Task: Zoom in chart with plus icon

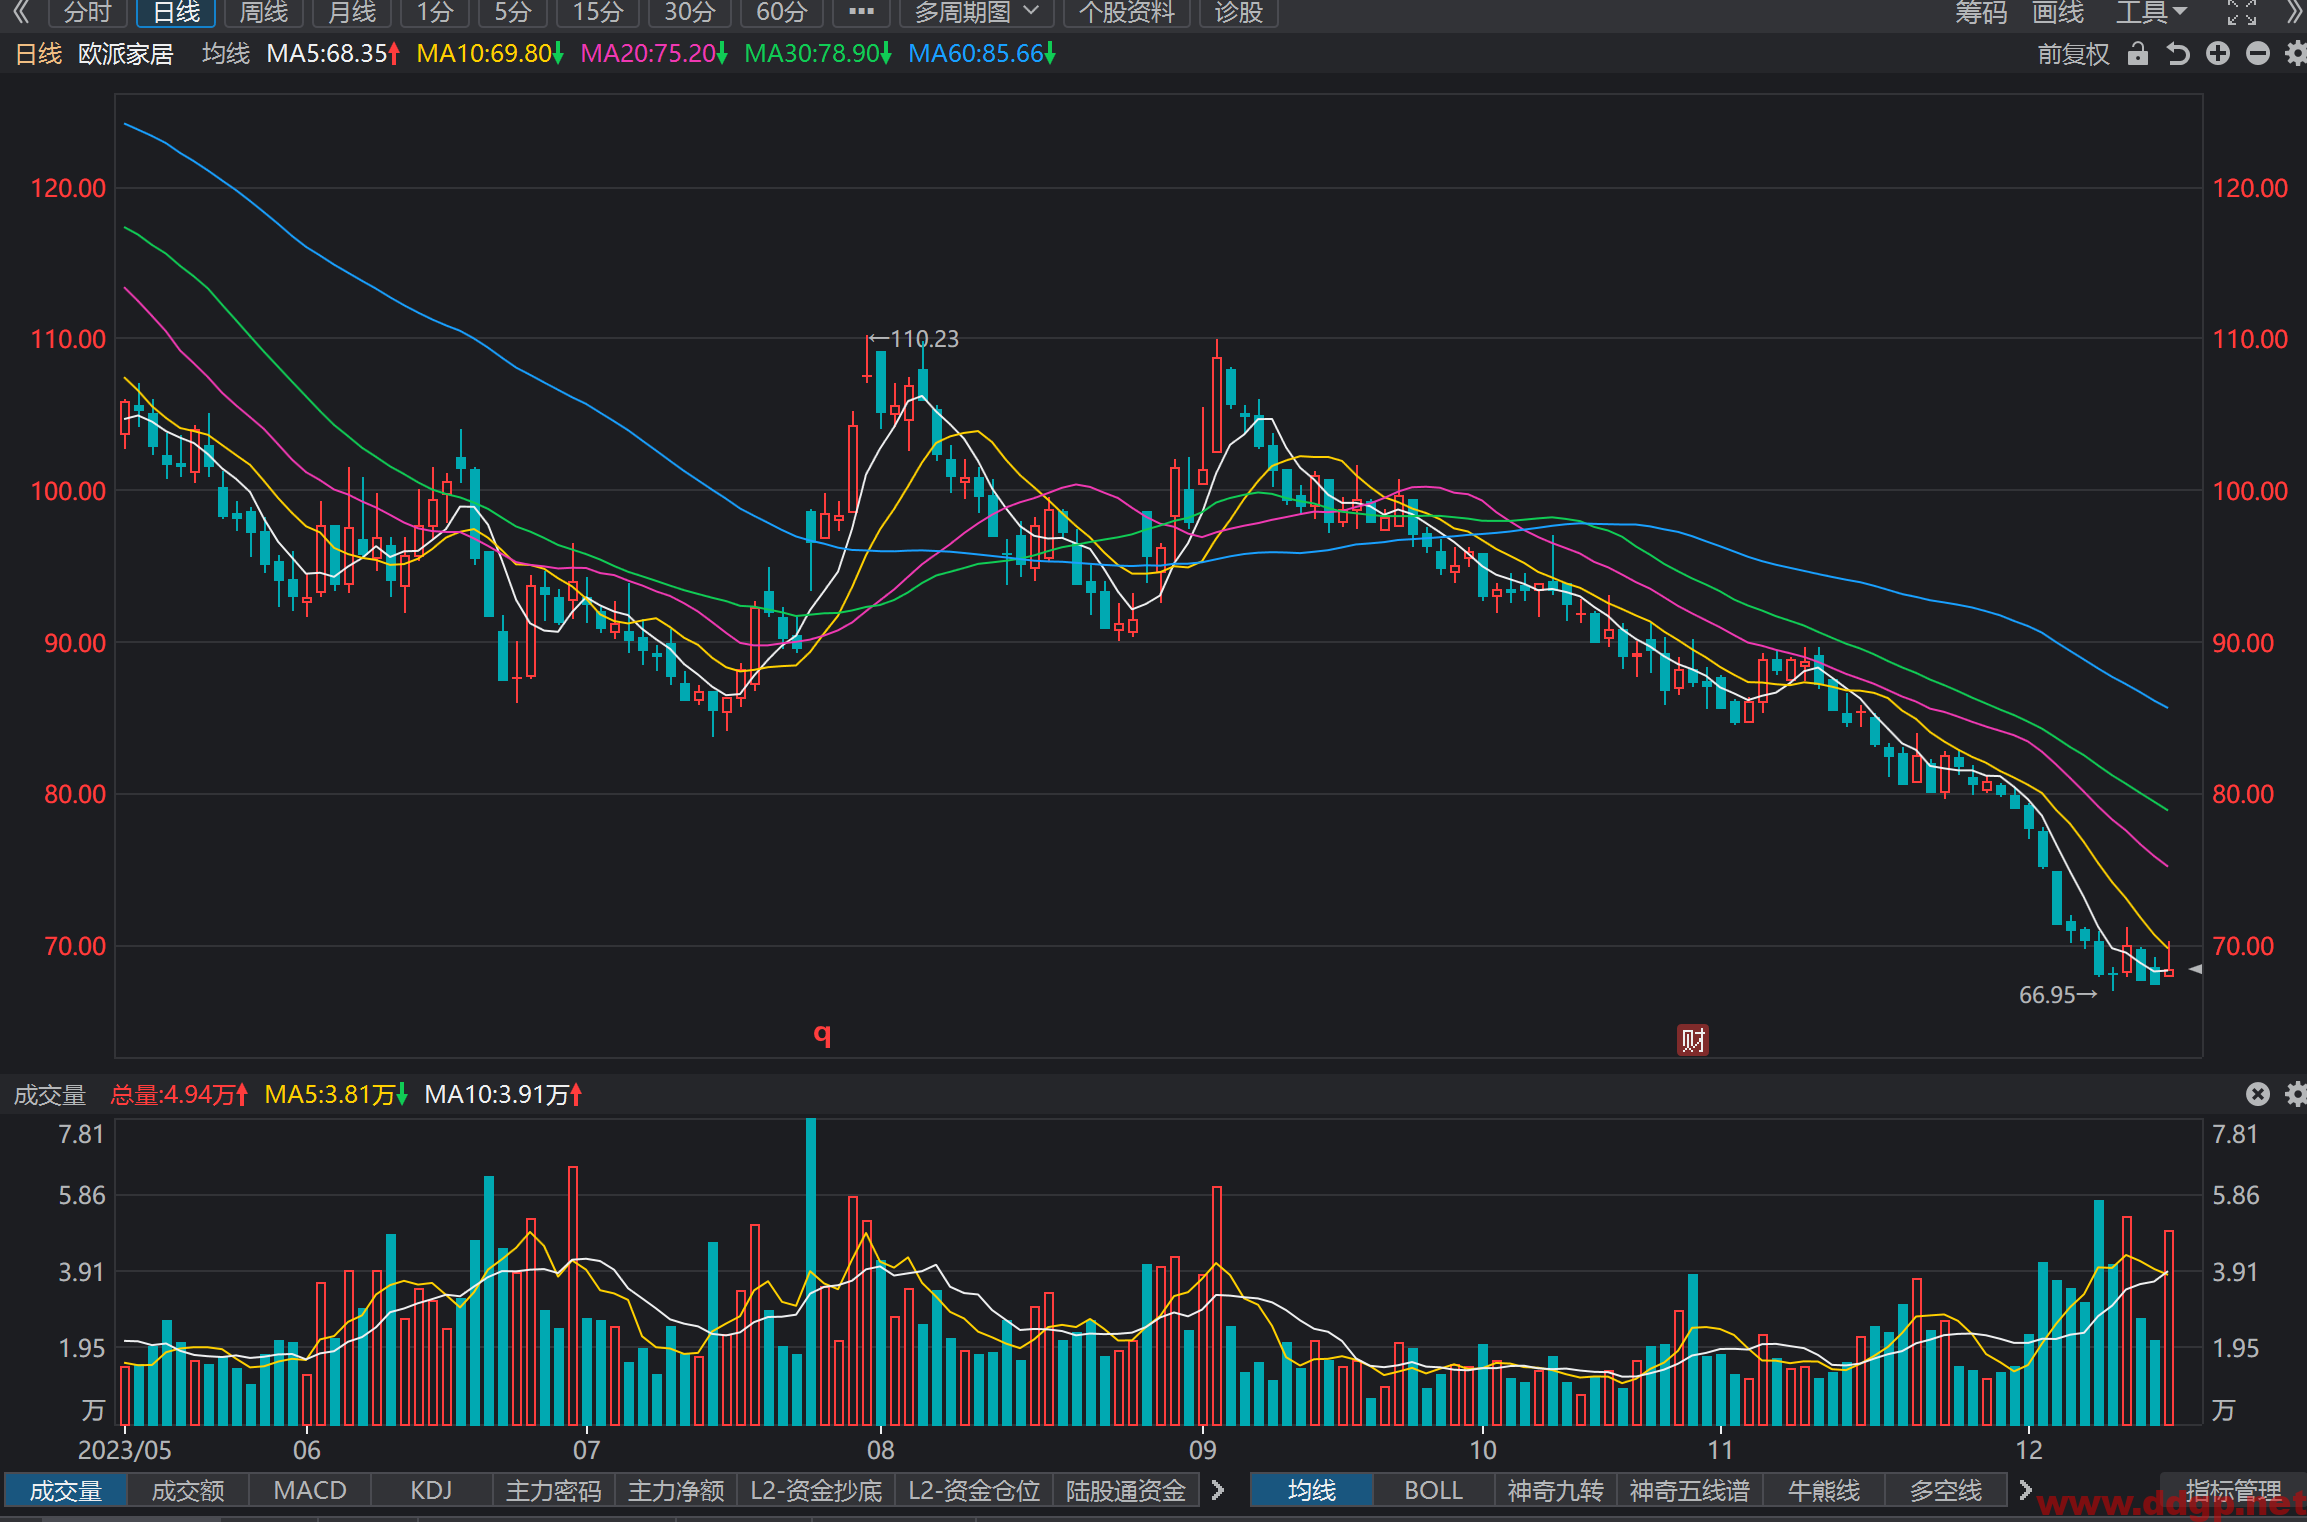Action: pyautogui.click(x=2218, y=53)
